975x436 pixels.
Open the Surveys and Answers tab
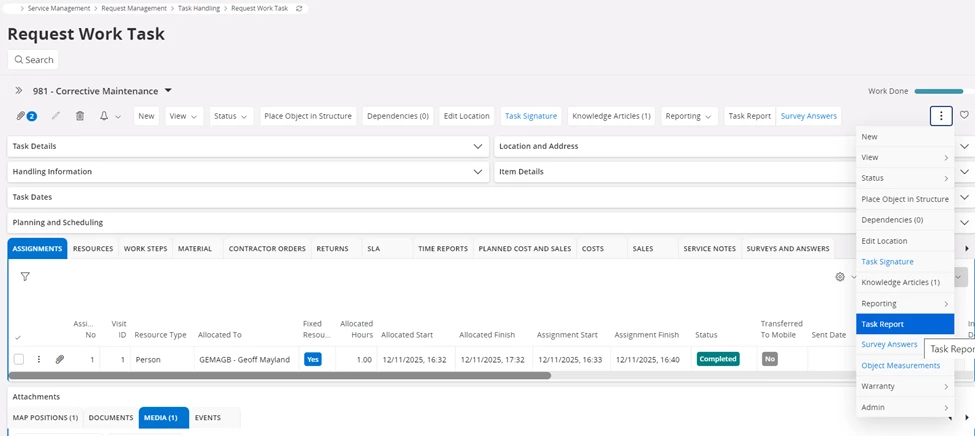(x=788, y=249)
